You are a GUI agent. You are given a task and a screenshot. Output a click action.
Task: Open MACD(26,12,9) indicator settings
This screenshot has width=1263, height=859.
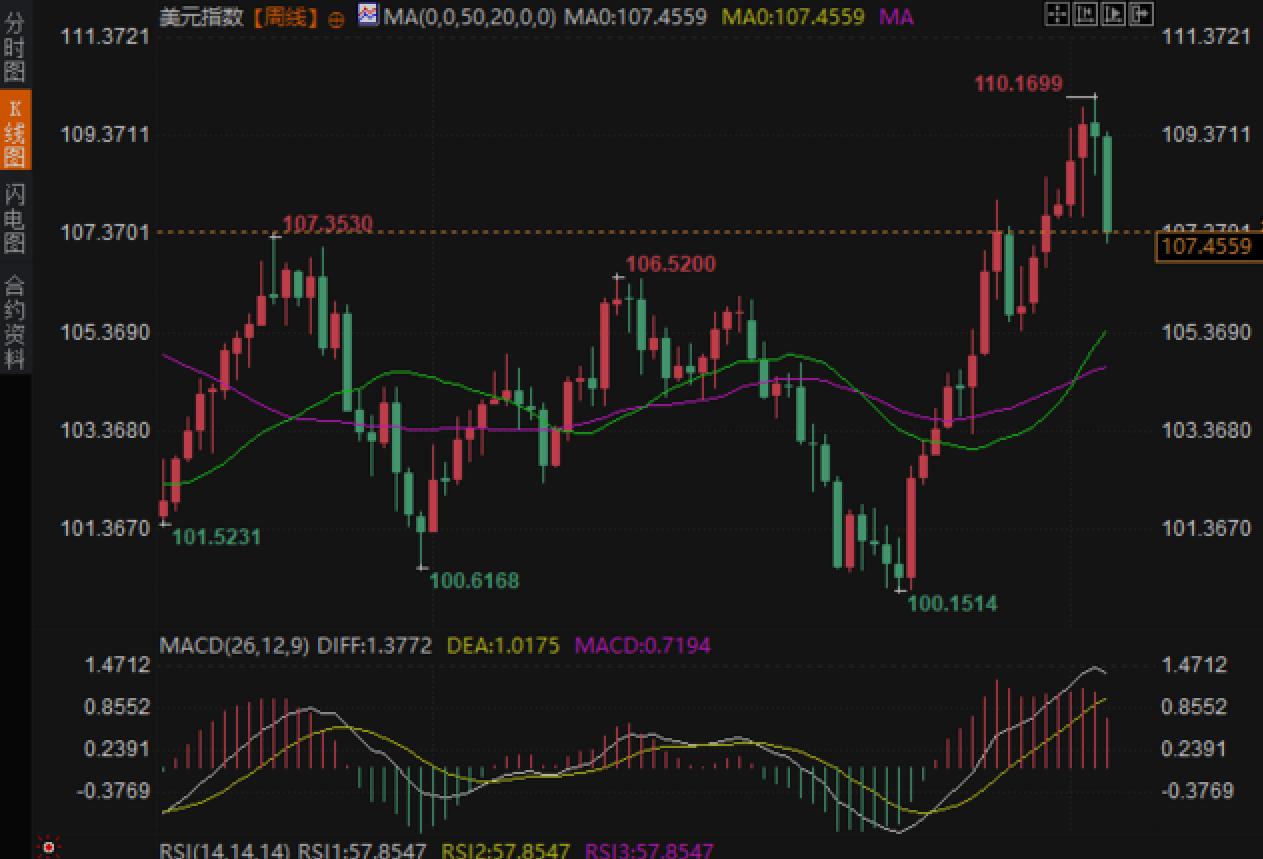(x=235, y=645)
